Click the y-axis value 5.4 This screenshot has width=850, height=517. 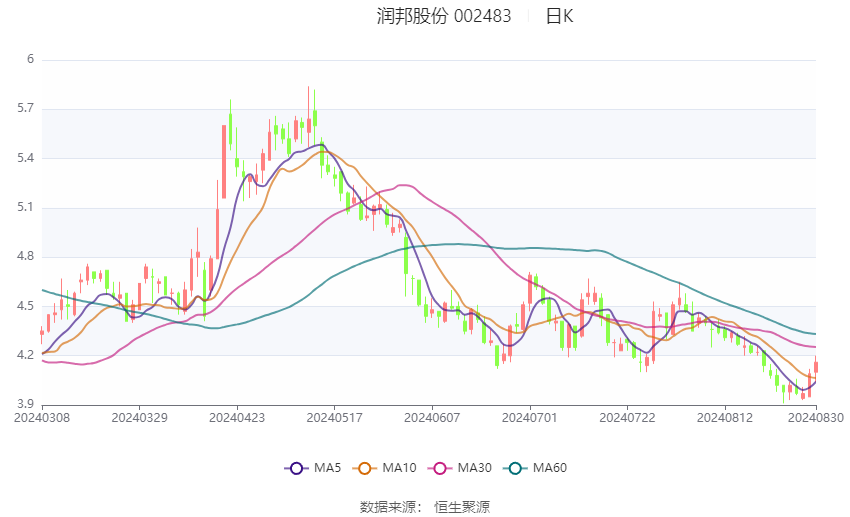(x=25, y=158)
